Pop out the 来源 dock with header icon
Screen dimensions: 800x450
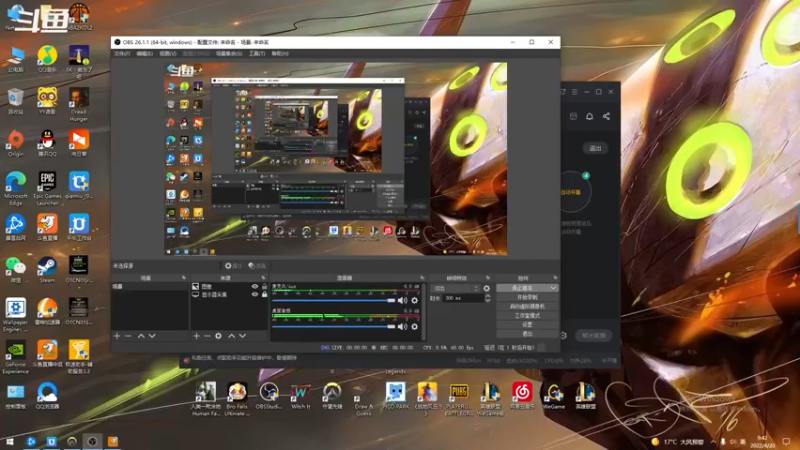point(263,278)
